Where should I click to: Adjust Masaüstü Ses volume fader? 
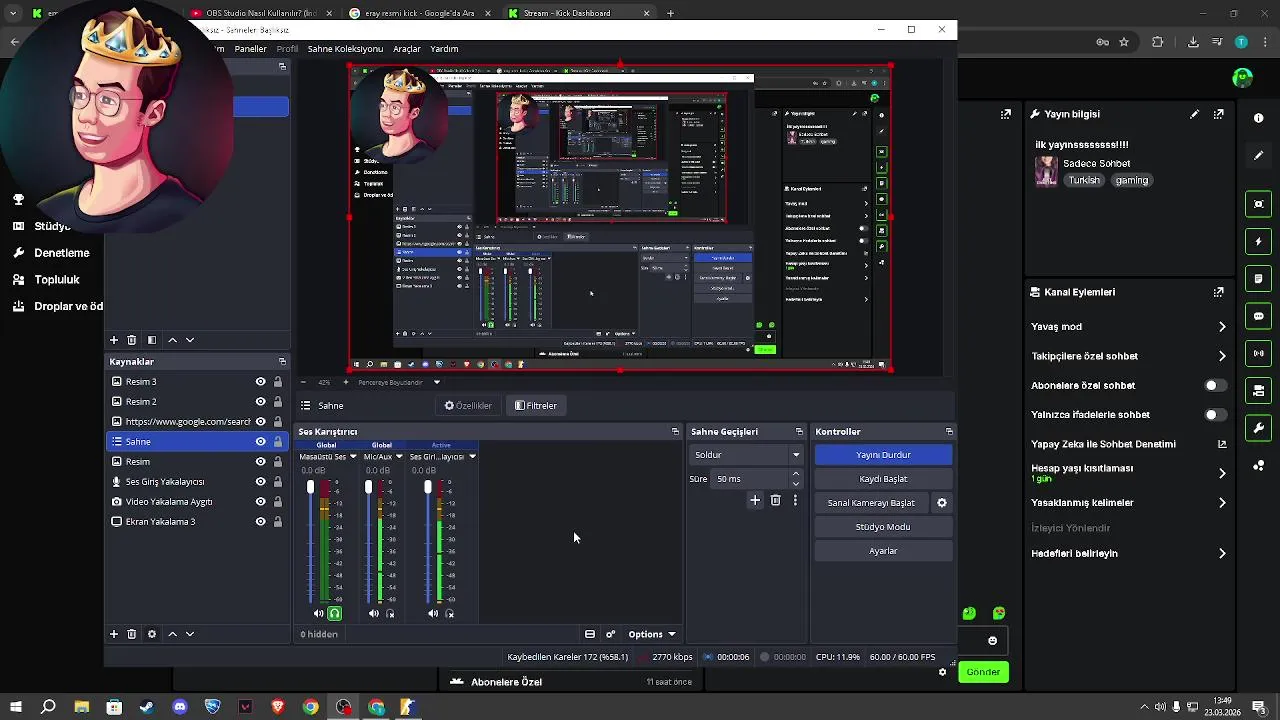tap(310, 487)
